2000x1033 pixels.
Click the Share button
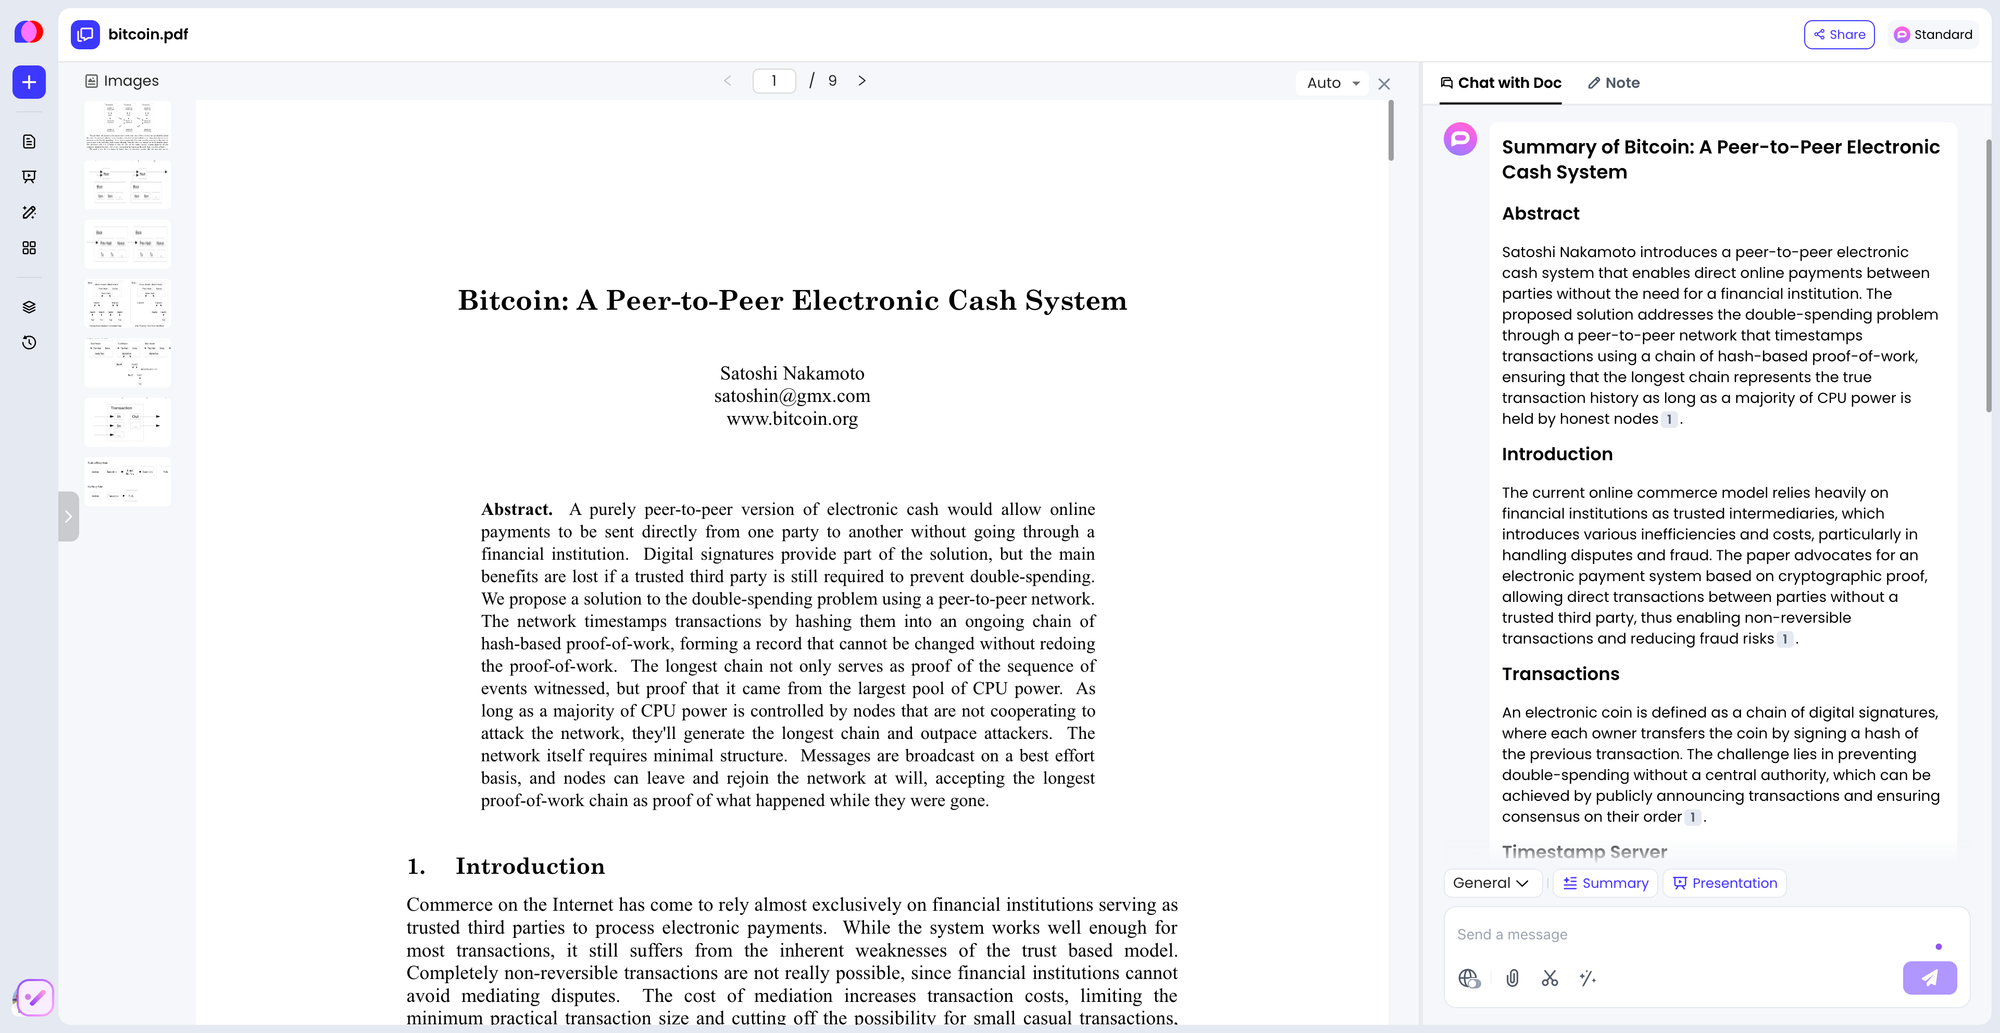[x=1839, y=35]
